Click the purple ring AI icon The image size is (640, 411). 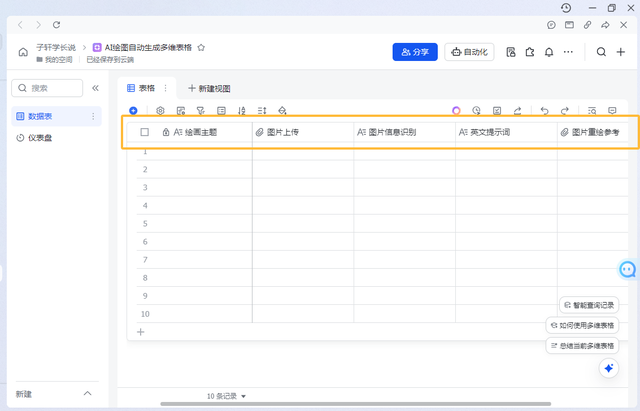456,111
